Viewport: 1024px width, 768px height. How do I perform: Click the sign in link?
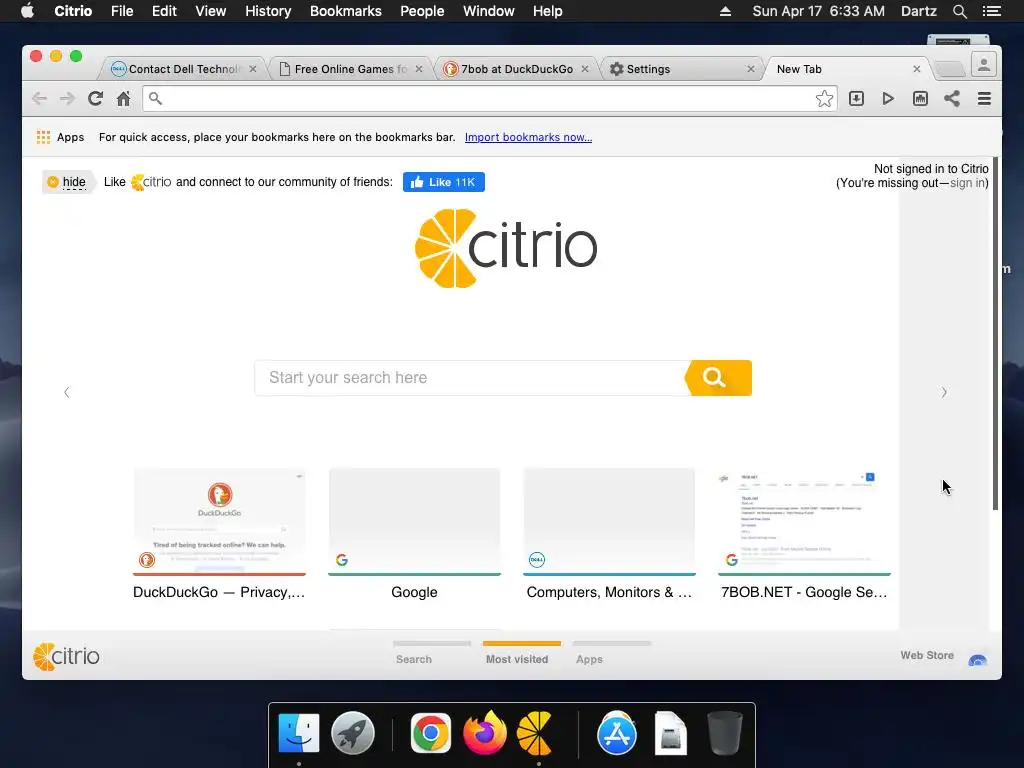click(967, 183)
